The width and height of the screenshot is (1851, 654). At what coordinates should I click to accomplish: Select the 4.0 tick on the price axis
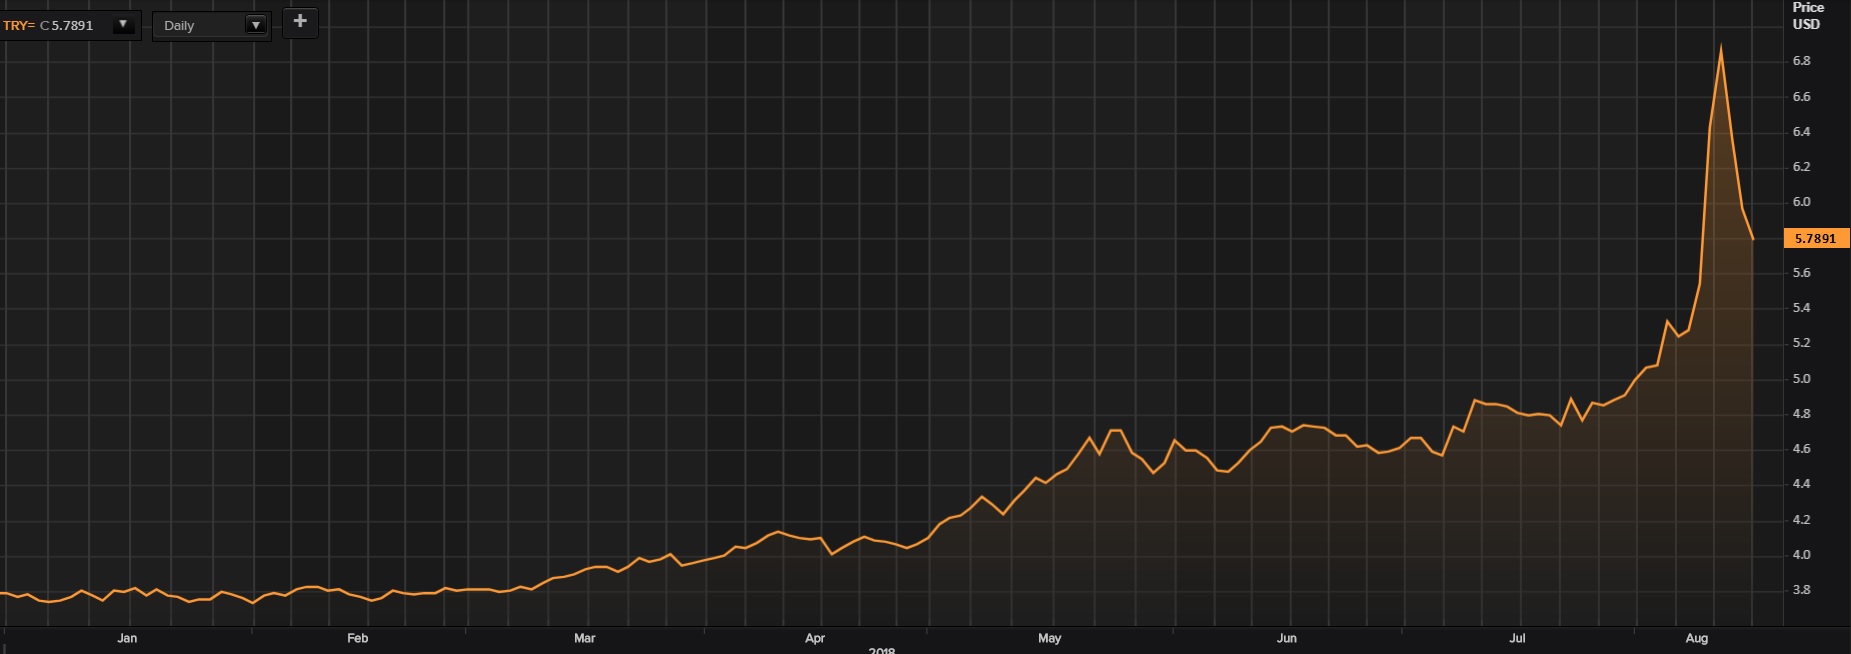1801,555
